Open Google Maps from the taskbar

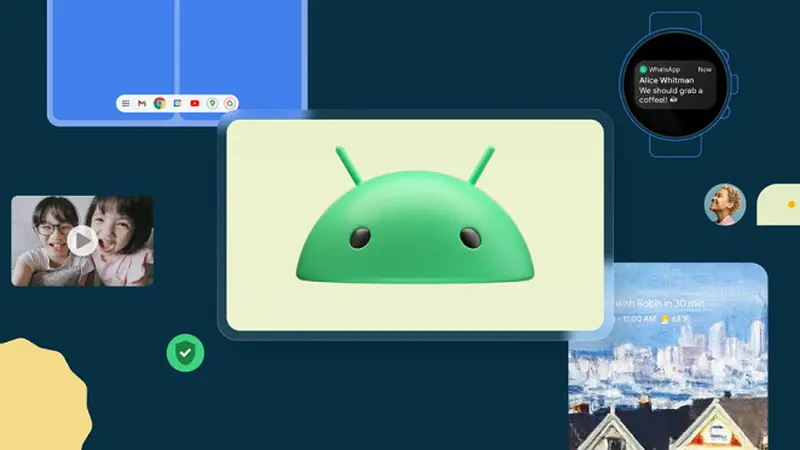[212, 103]
